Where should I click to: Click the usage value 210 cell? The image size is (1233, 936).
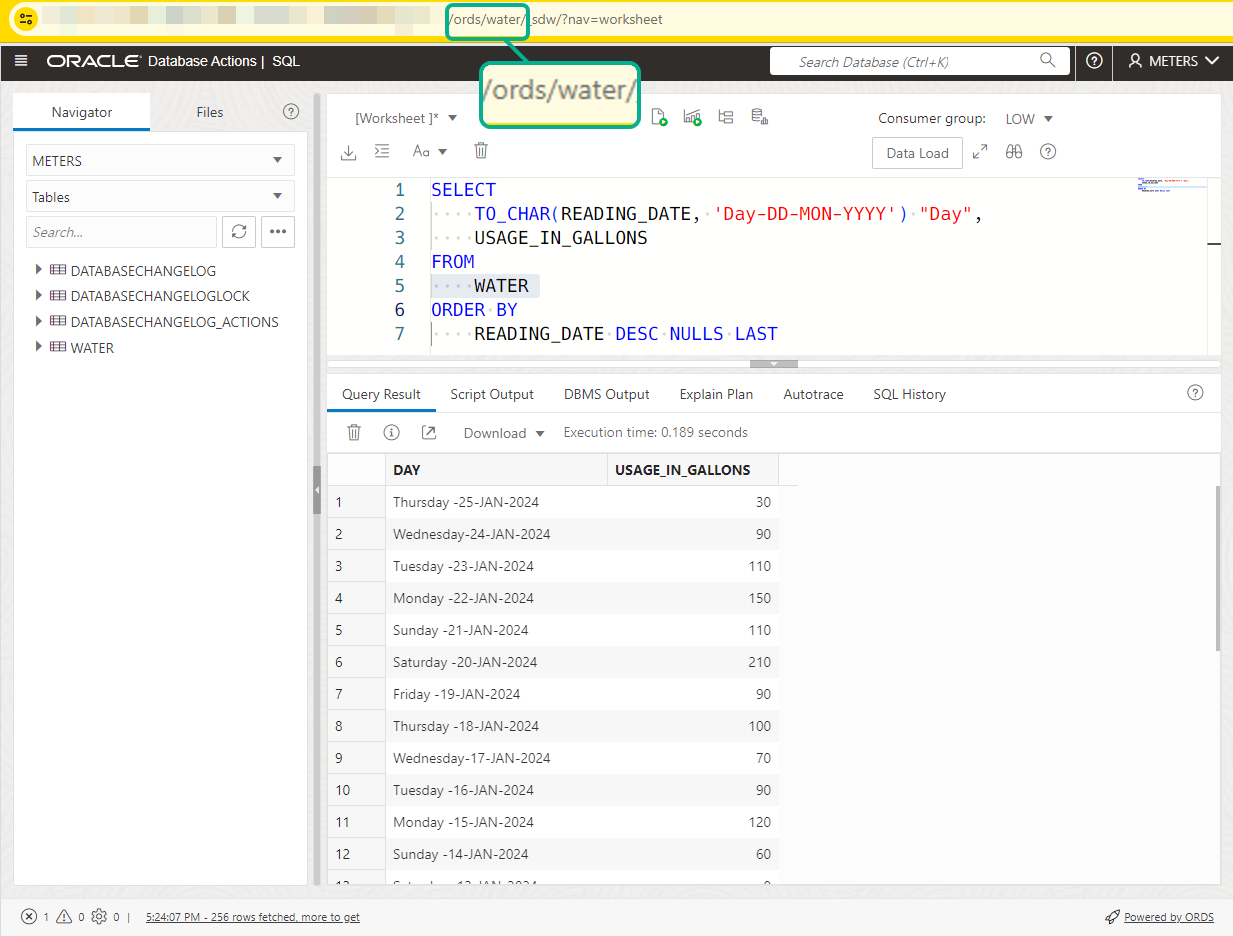693,662
